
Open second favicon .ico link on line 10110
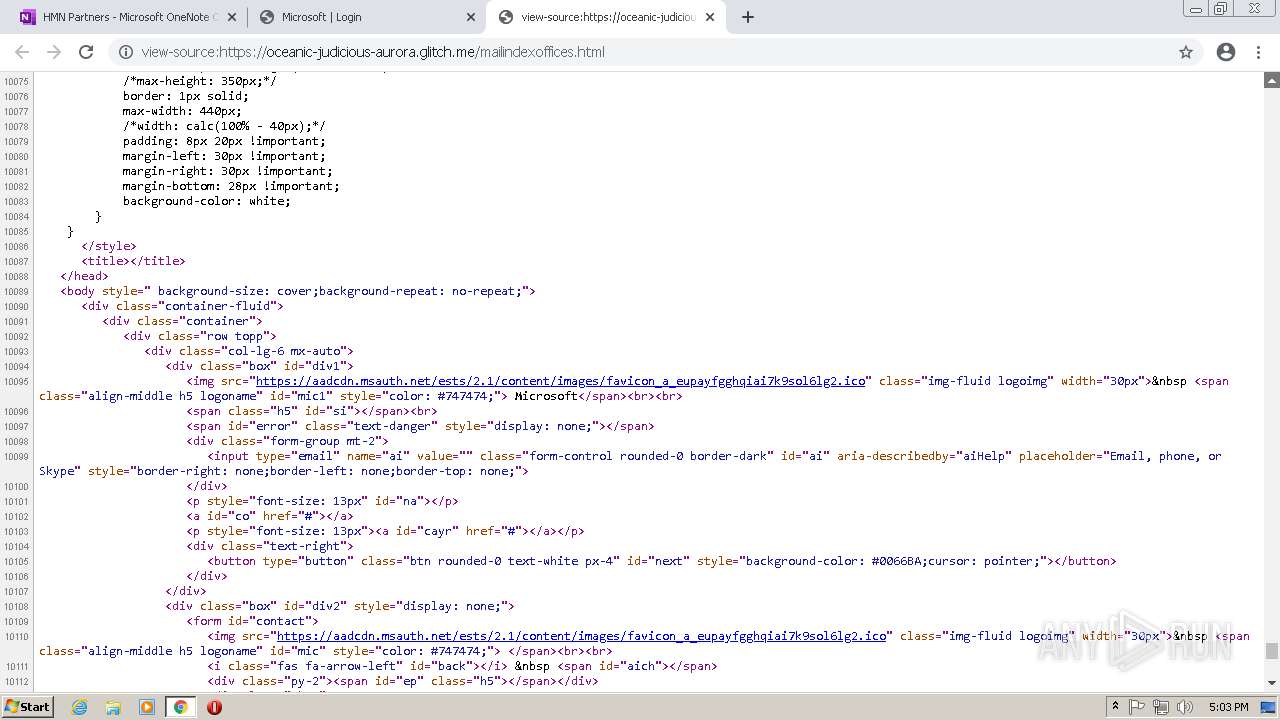[x=582, y=636]
